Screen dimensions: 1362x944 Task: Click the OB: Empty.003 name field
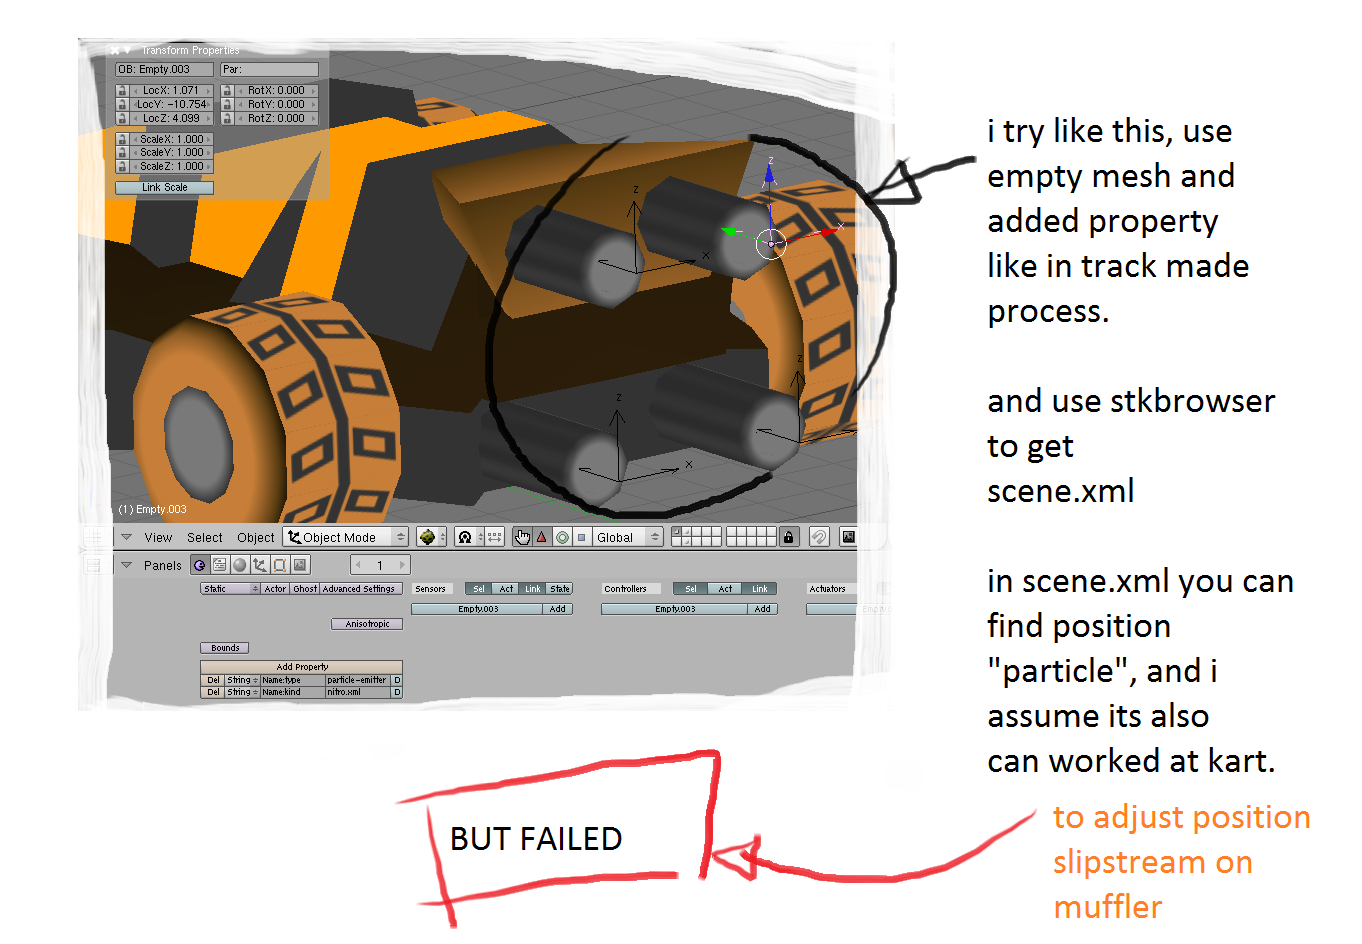[x=165, y=69]
